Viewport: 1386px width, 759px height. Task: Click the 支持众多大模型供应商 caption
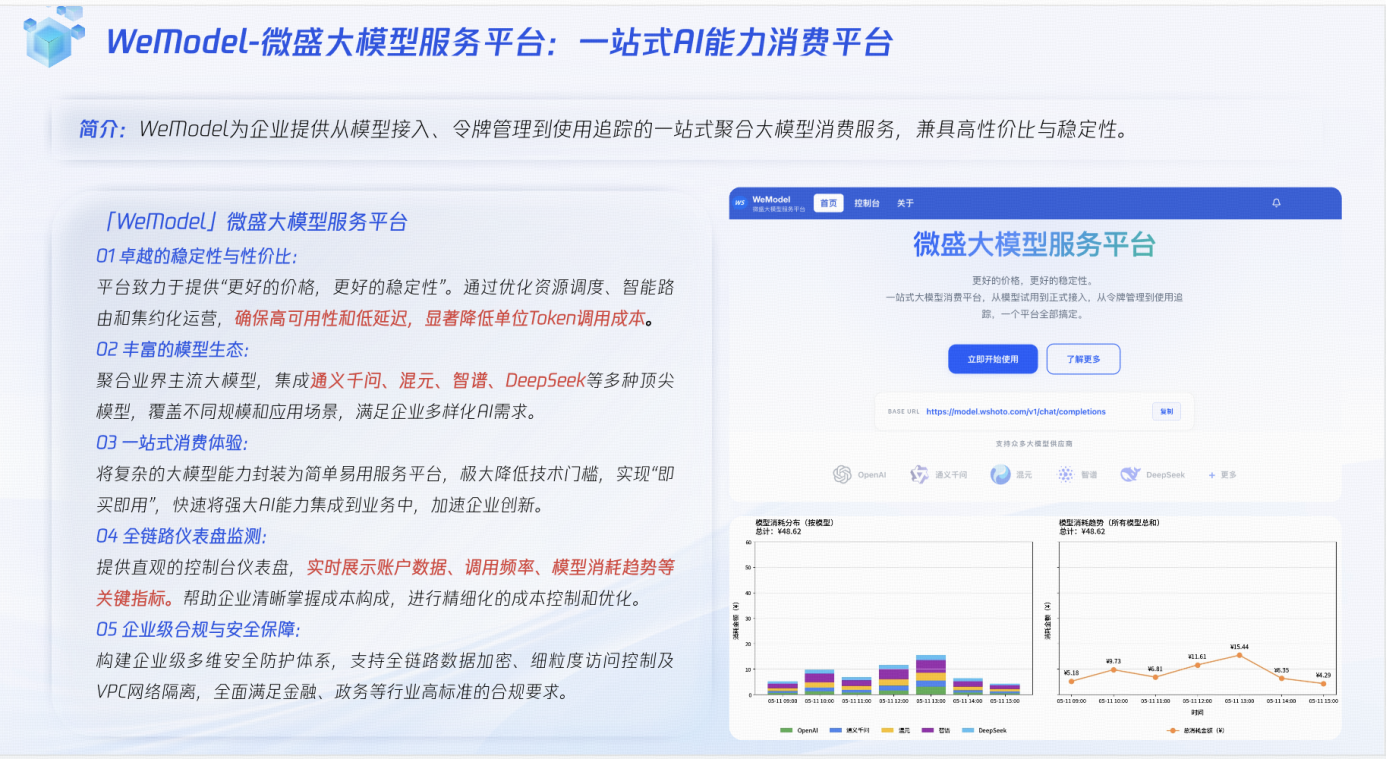[x=1034, y=443]
